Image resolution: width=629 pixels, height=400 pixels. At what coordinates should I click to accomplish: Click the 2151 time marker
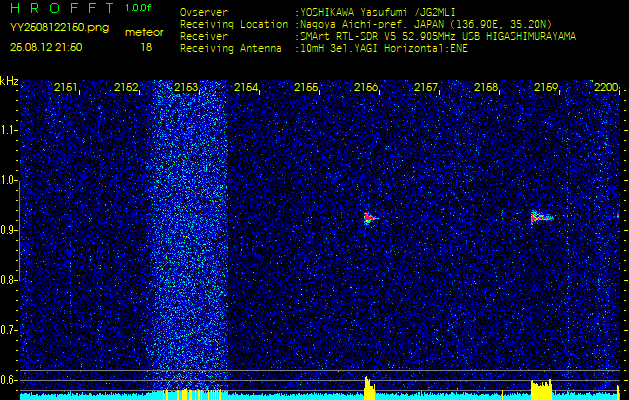pyautogui.click(x=65, y=87)
